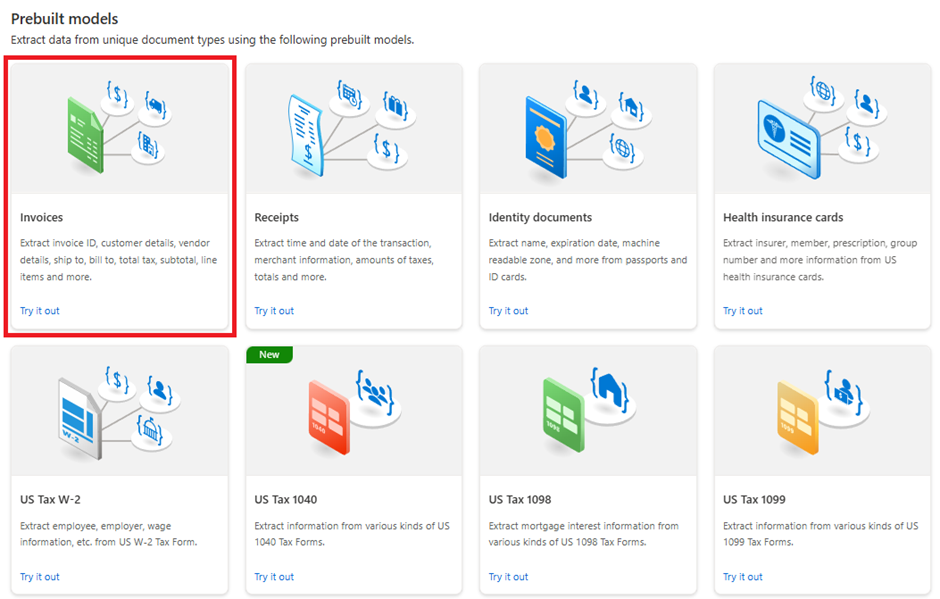
Task: Click the New badge on US Tax 1040
Action: [269, 355]
